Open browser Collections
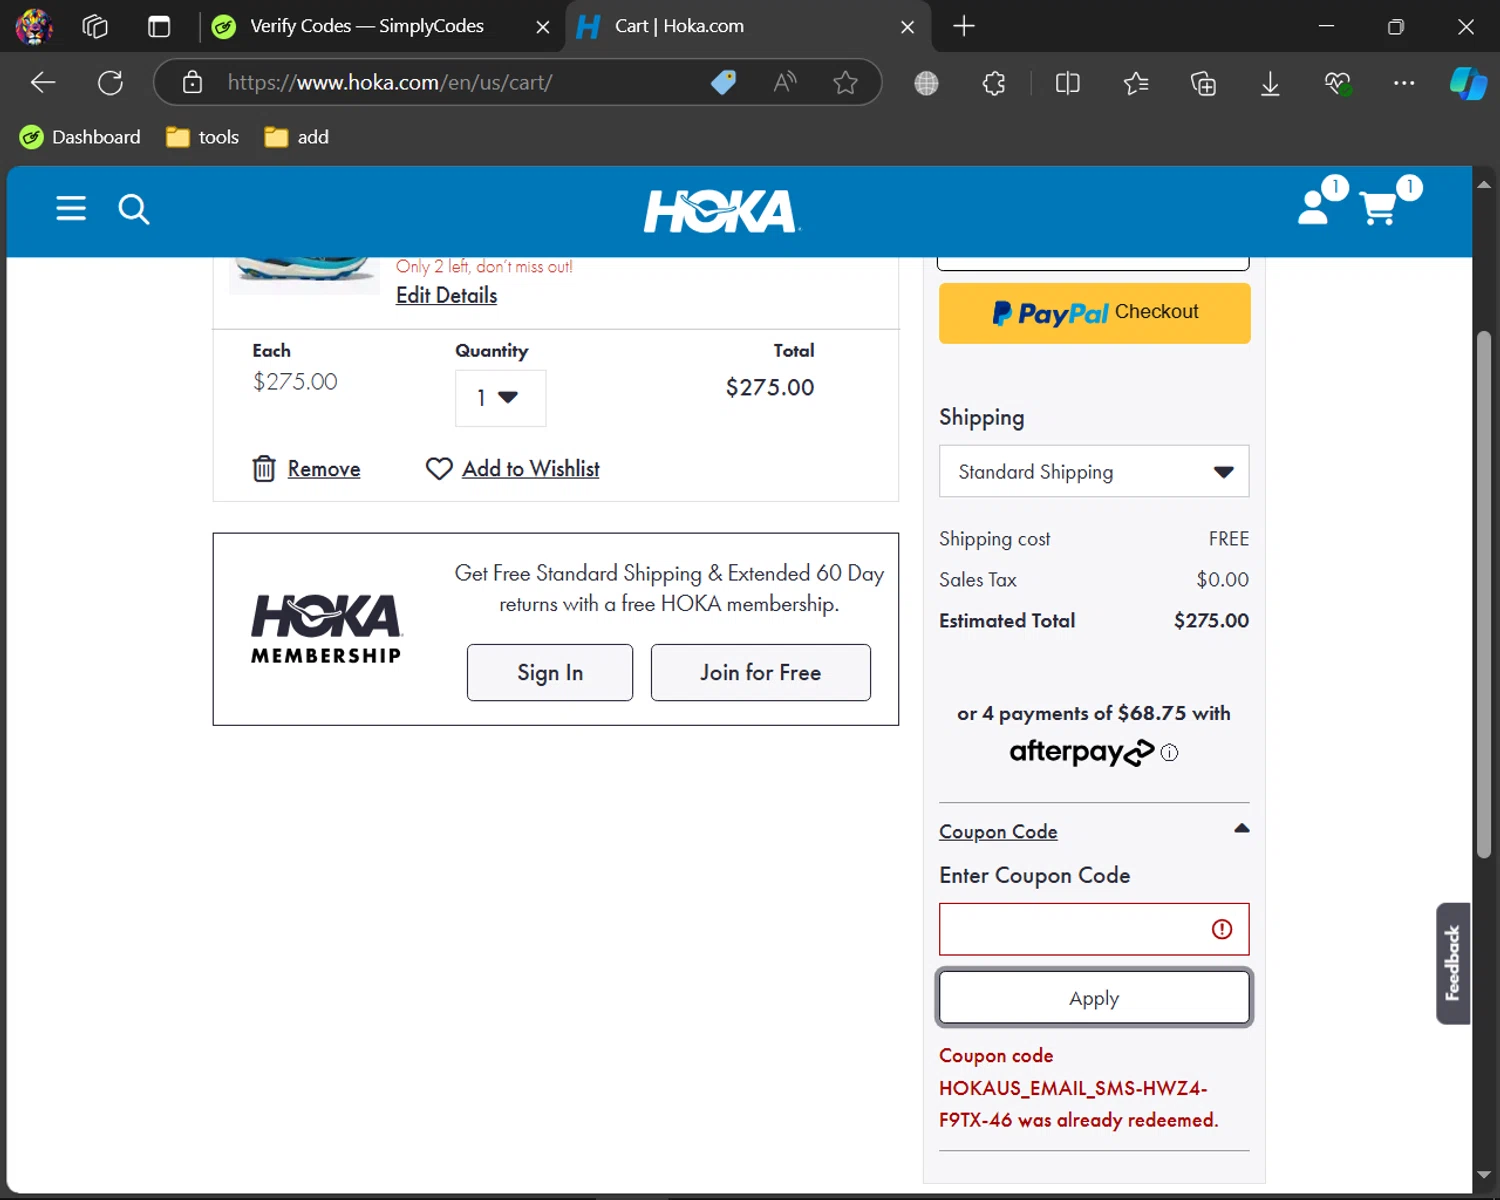This screenshot has height=1200, width=1500. (1203, 83)
